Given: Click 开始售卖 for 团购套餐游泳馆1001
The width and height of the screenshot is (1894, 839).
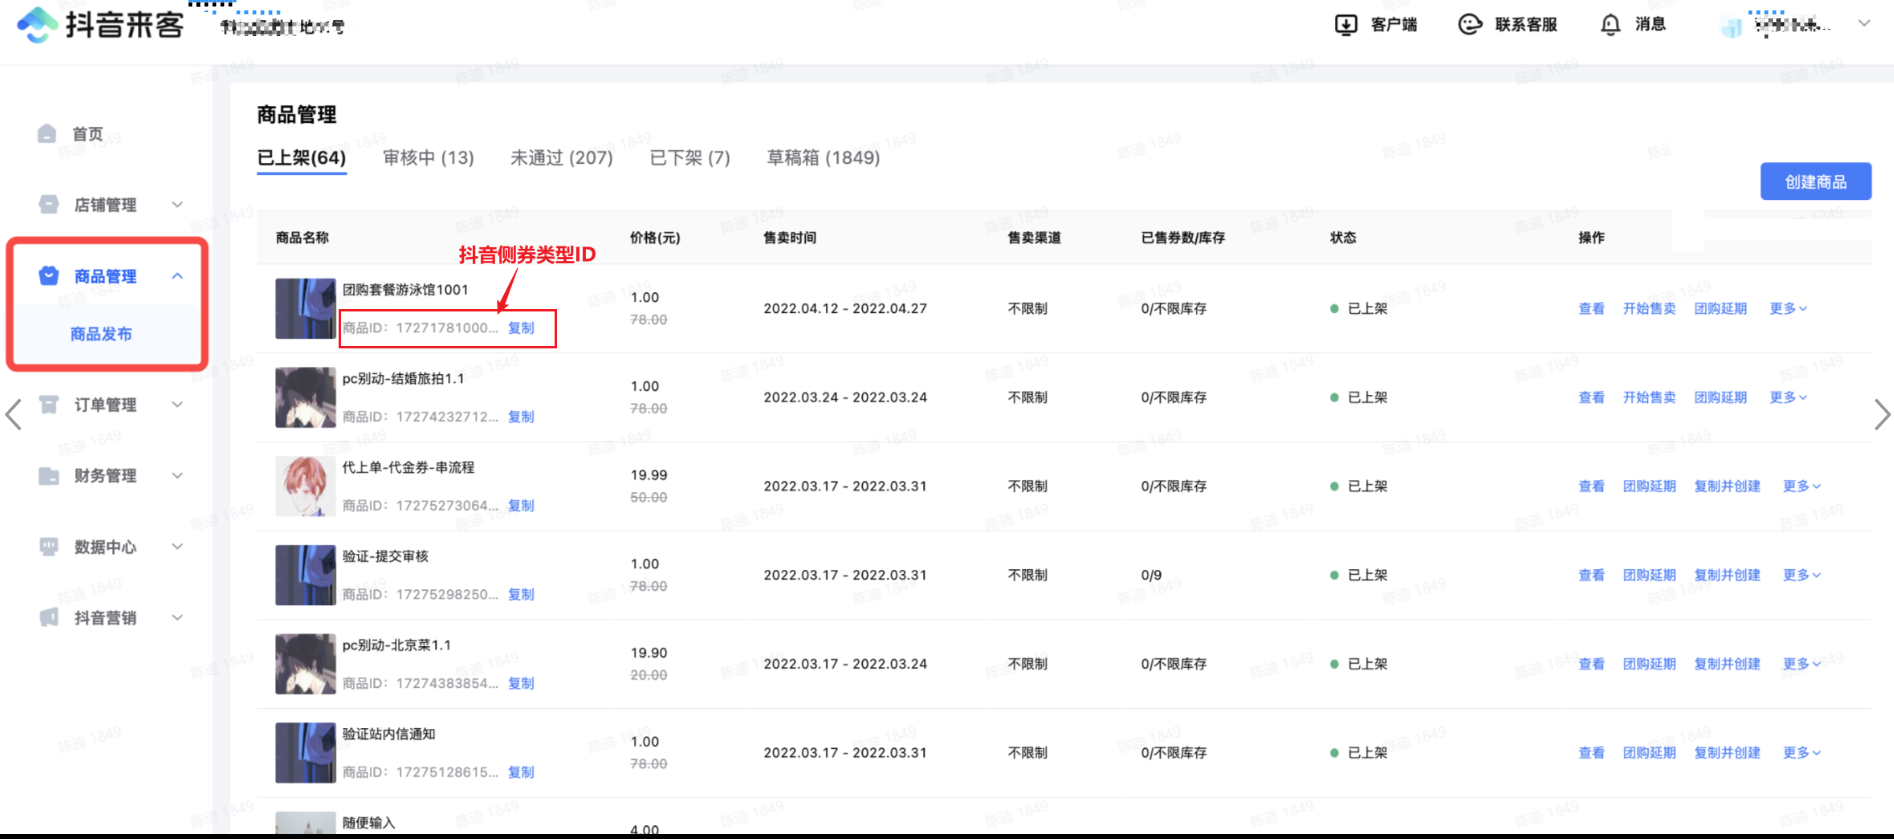Looking at the screenshot, I should (x=1649, y=309).
